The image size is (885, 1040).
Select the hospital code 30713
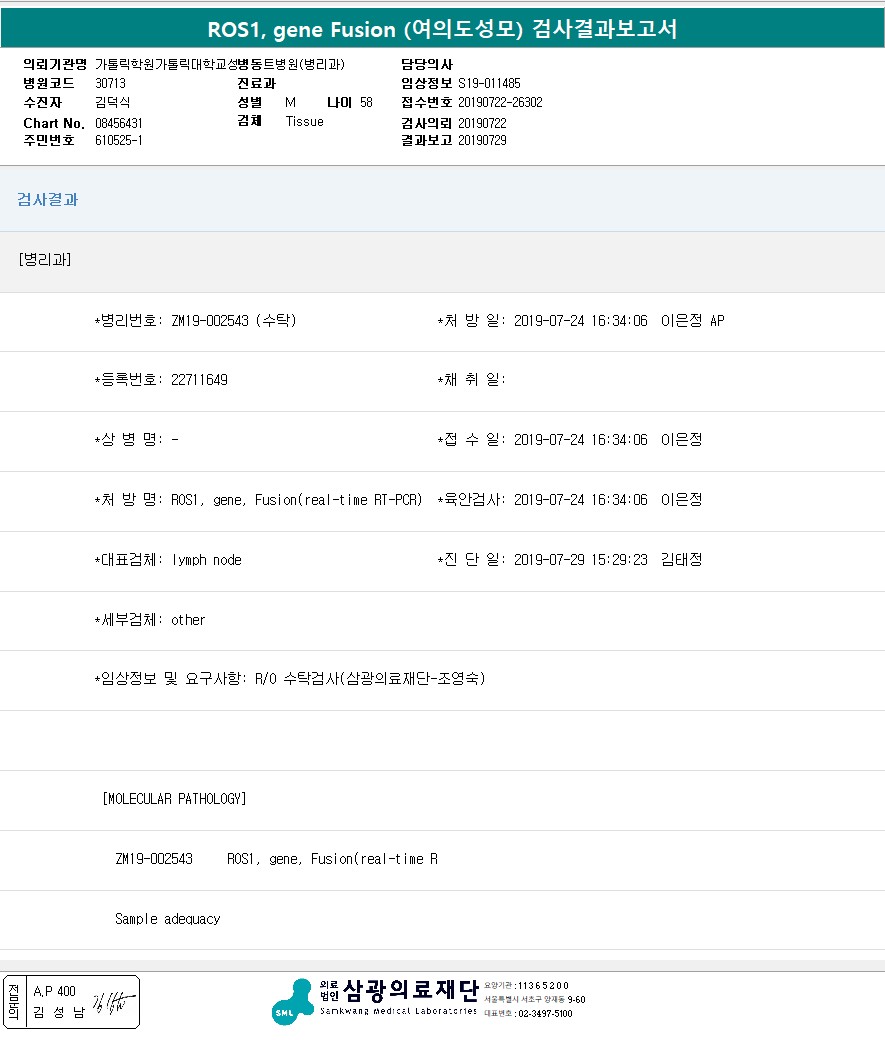[x=110, y=83]
